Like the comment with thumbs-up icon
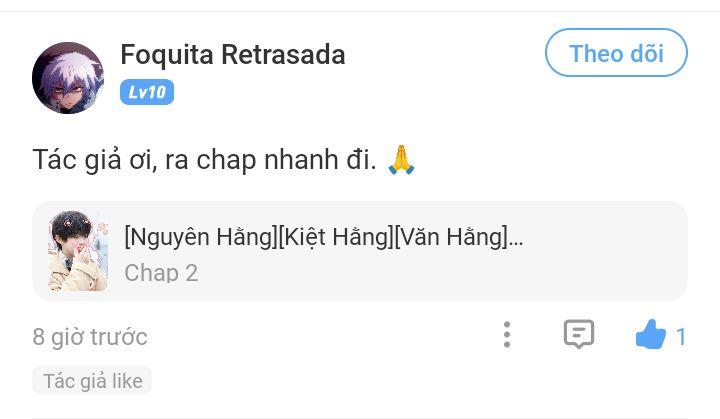Viewport: 720px width, 419px height. [651, 335]
